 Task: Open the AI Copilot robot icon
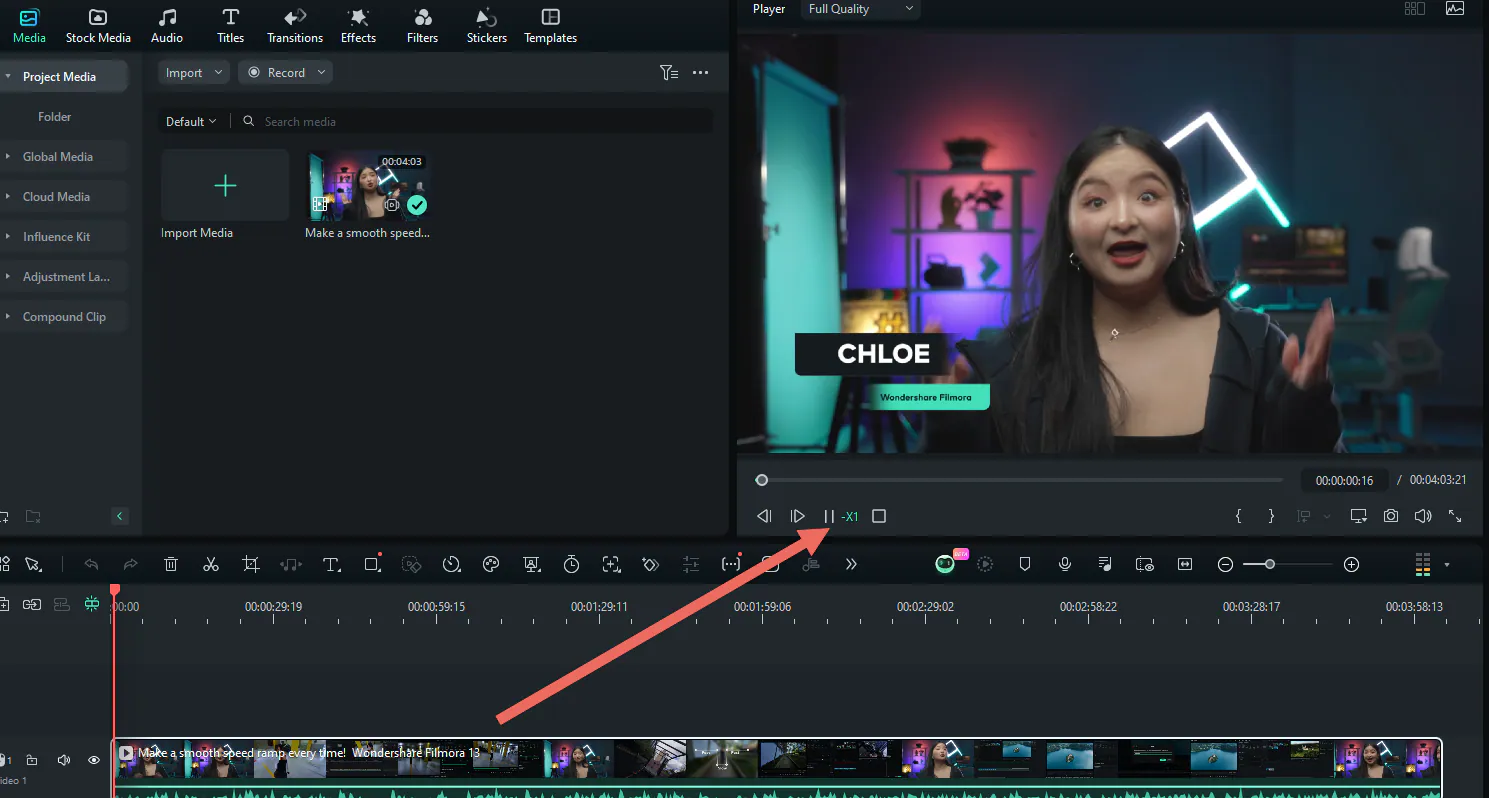click(x=945, y=564)
